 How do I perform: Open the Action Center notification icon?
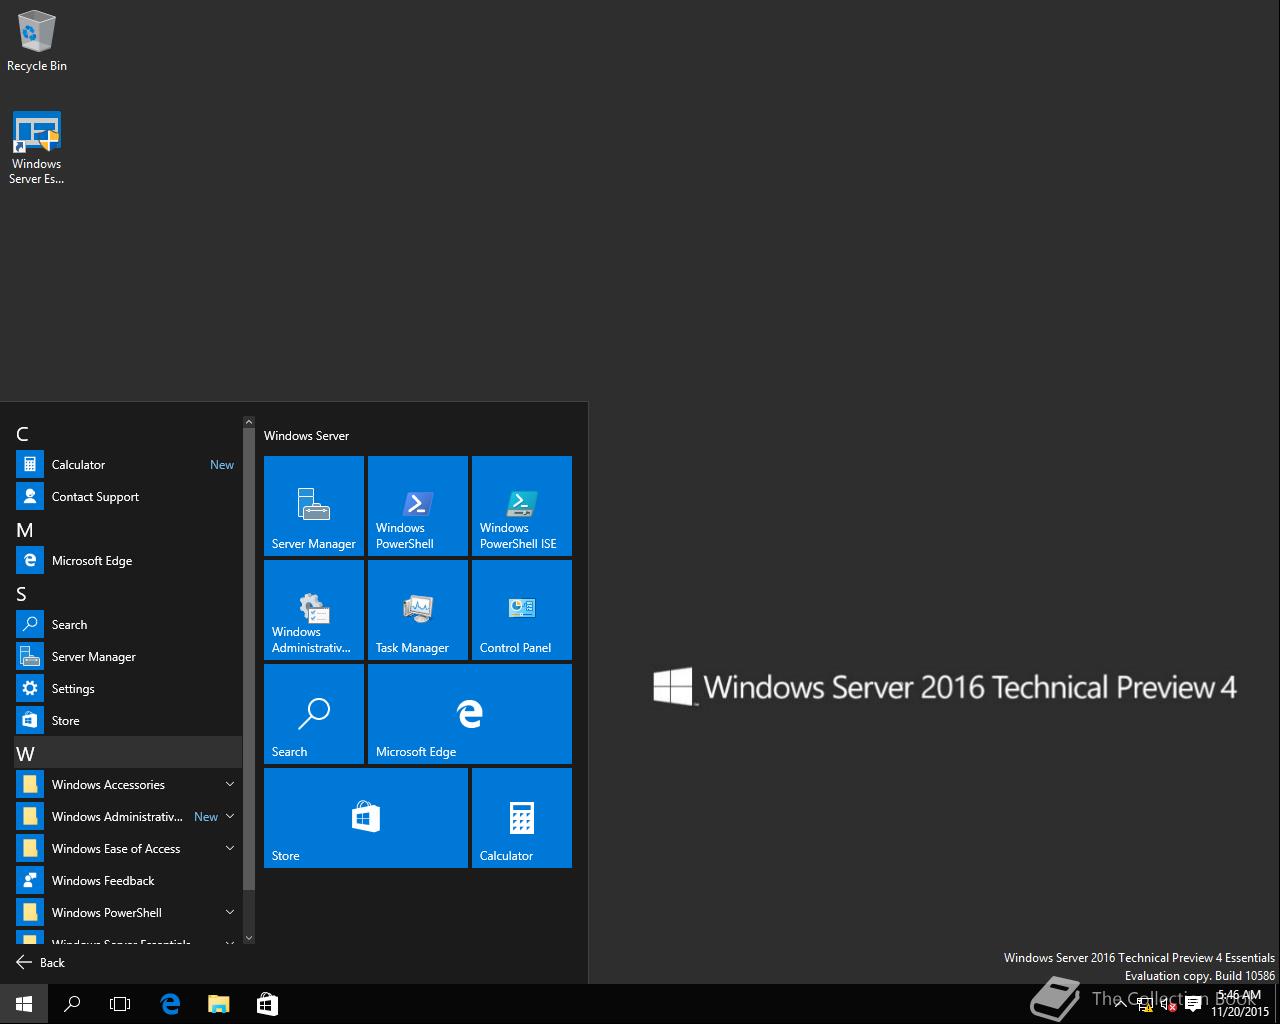coord(1192,1005)
